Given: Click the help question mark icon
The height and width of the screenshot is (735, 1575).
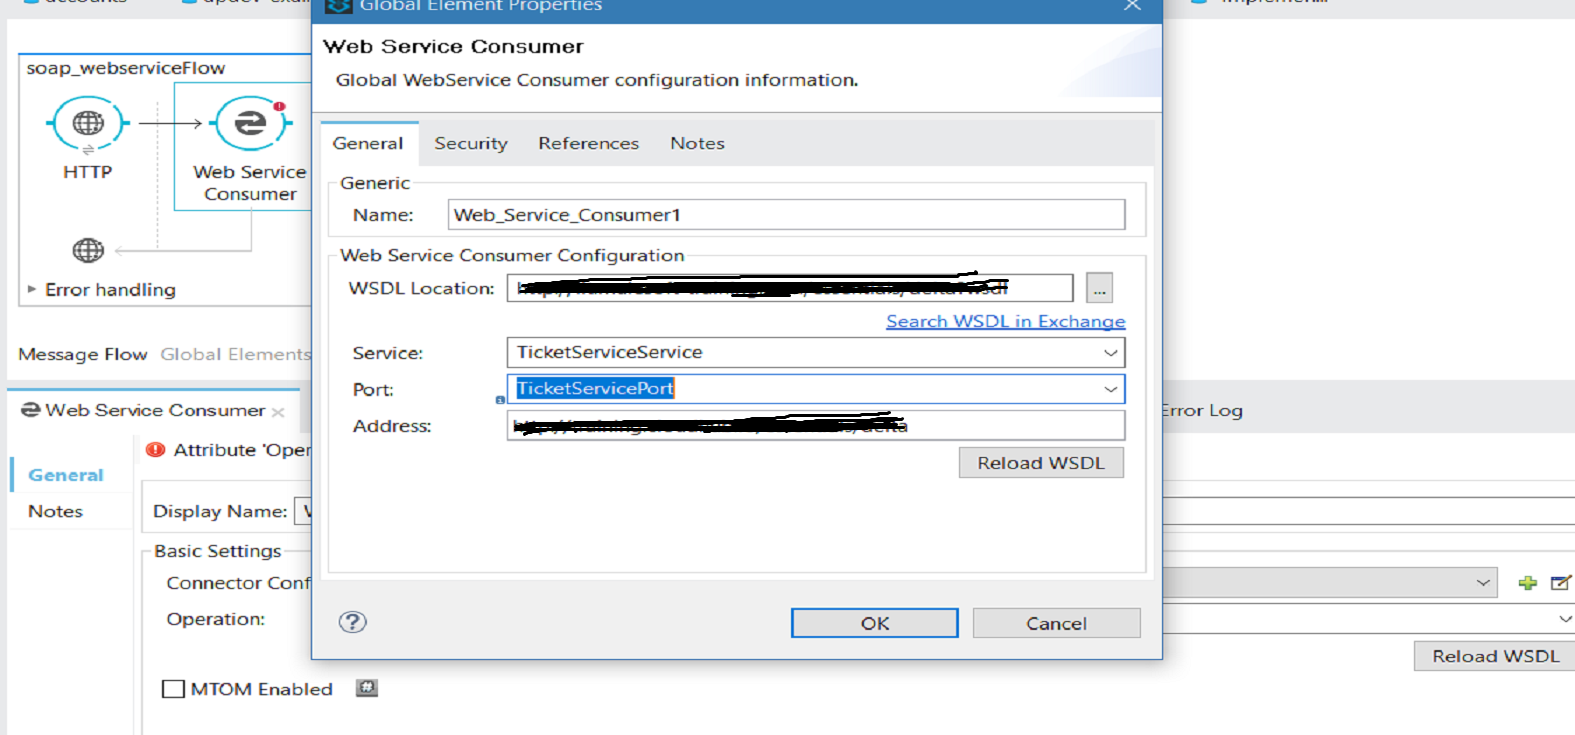Looking at the screenshot, I should (352, 622).
